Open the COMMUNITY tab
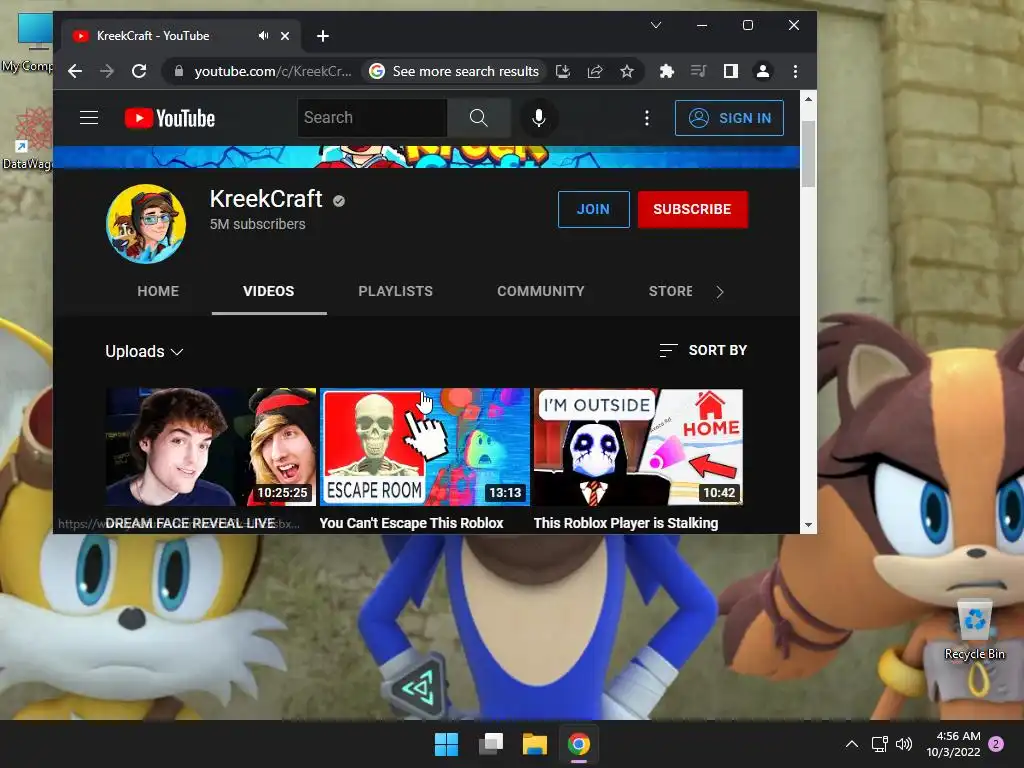This screenshot has width=1024, height=768. pyautogui.click(x=541, y=291)
